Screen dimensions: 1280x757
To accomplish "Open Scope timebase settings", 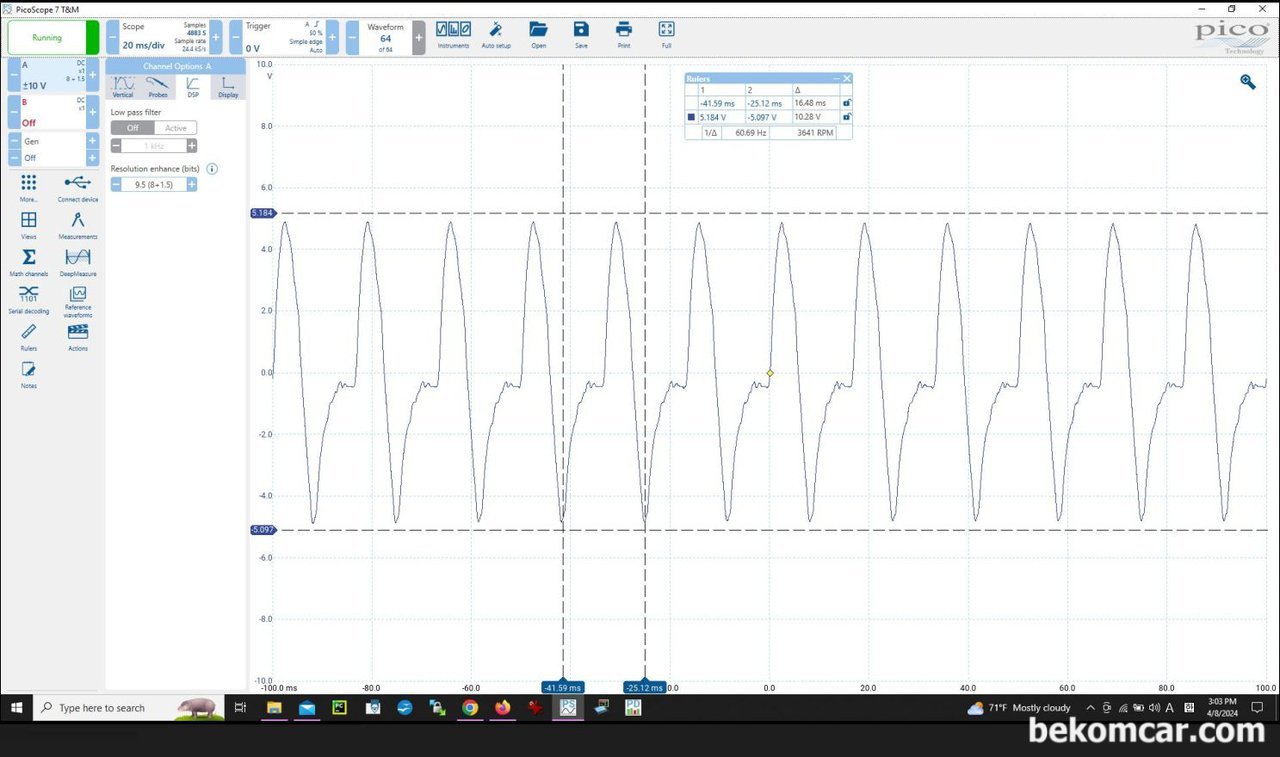I will click(164, 37).
